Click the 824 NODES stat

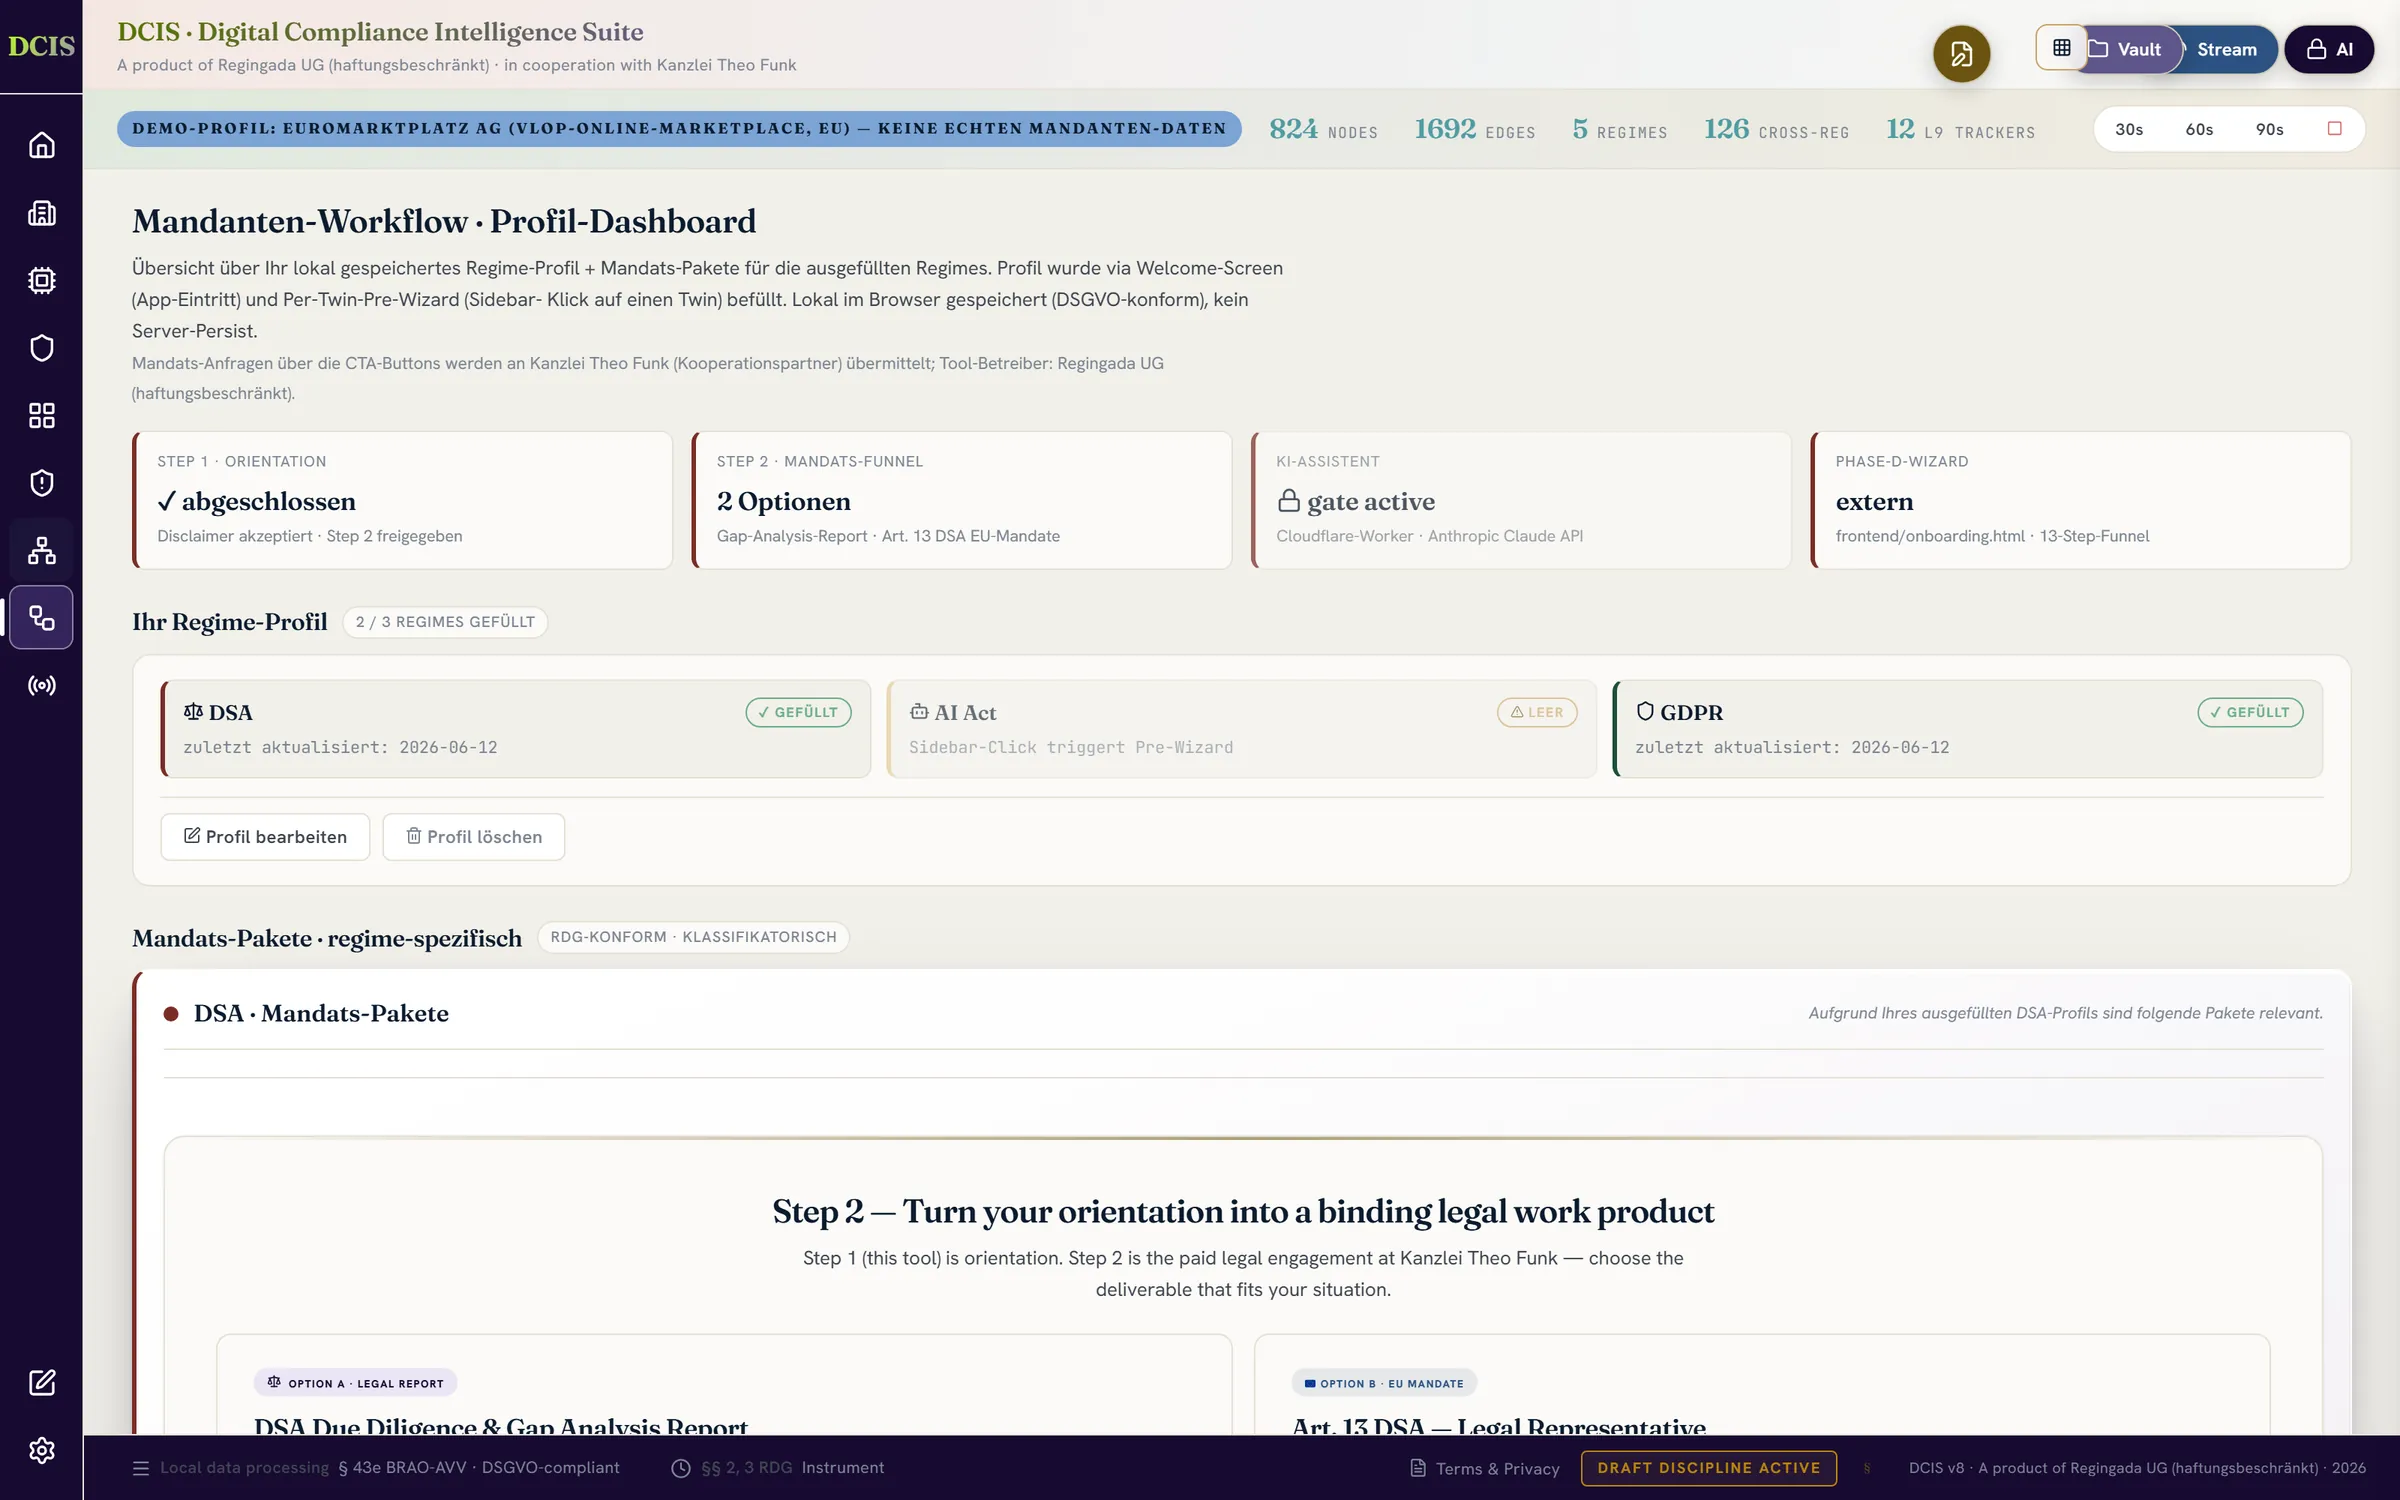(1323, 129)
